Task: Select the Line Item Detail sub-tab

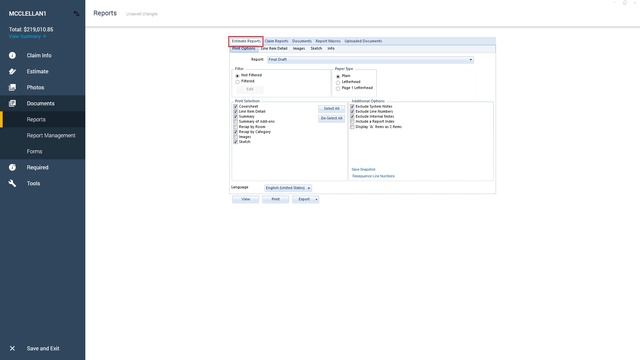Action: pyautogui.click(x=274, y=49)
